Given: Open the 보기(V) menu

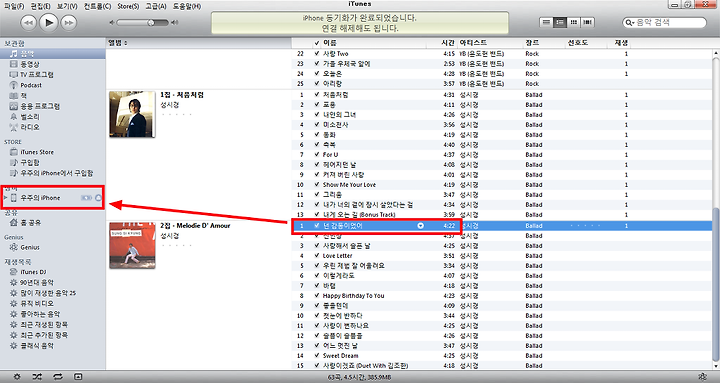Looking at the screenshot, I should coord(67,6).
